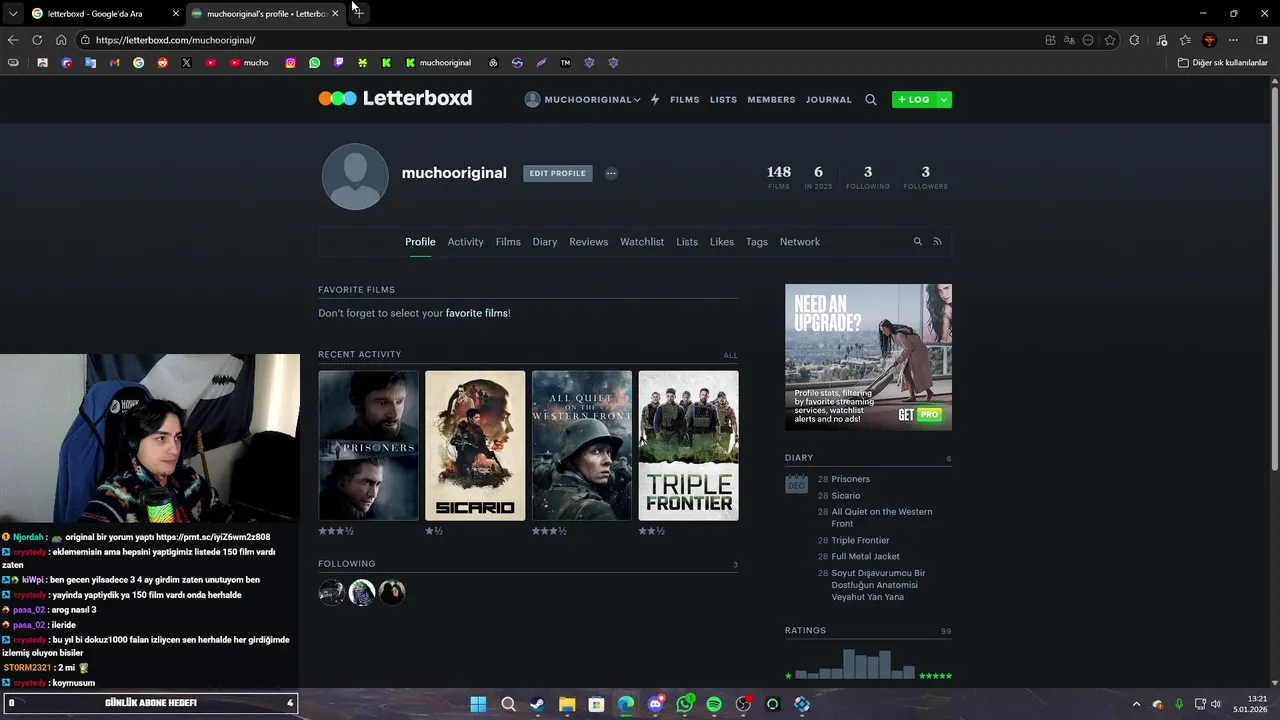
Task: Click the browser home icon
Action: coord(61,40)
